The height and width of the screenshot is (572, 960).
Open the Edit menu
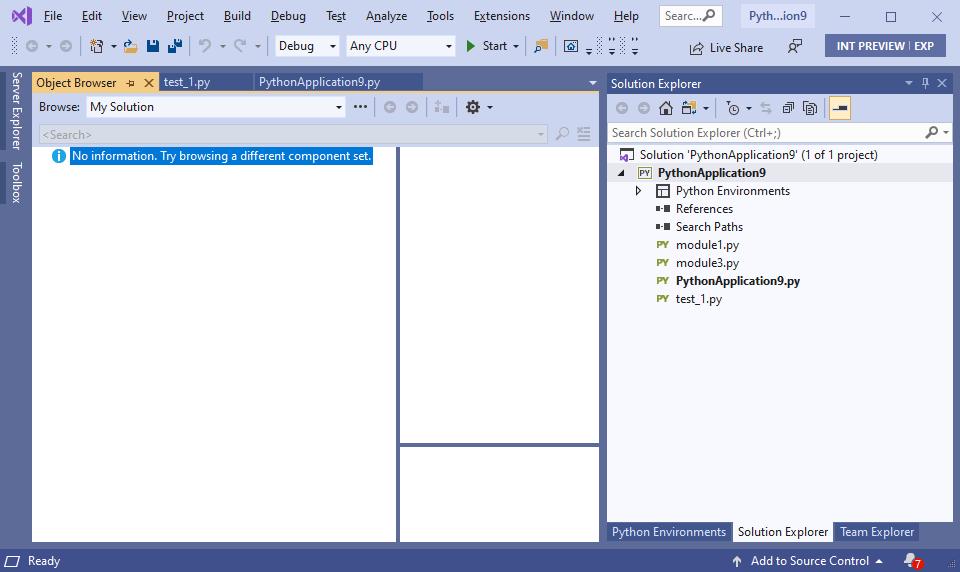tap(92, 16)
